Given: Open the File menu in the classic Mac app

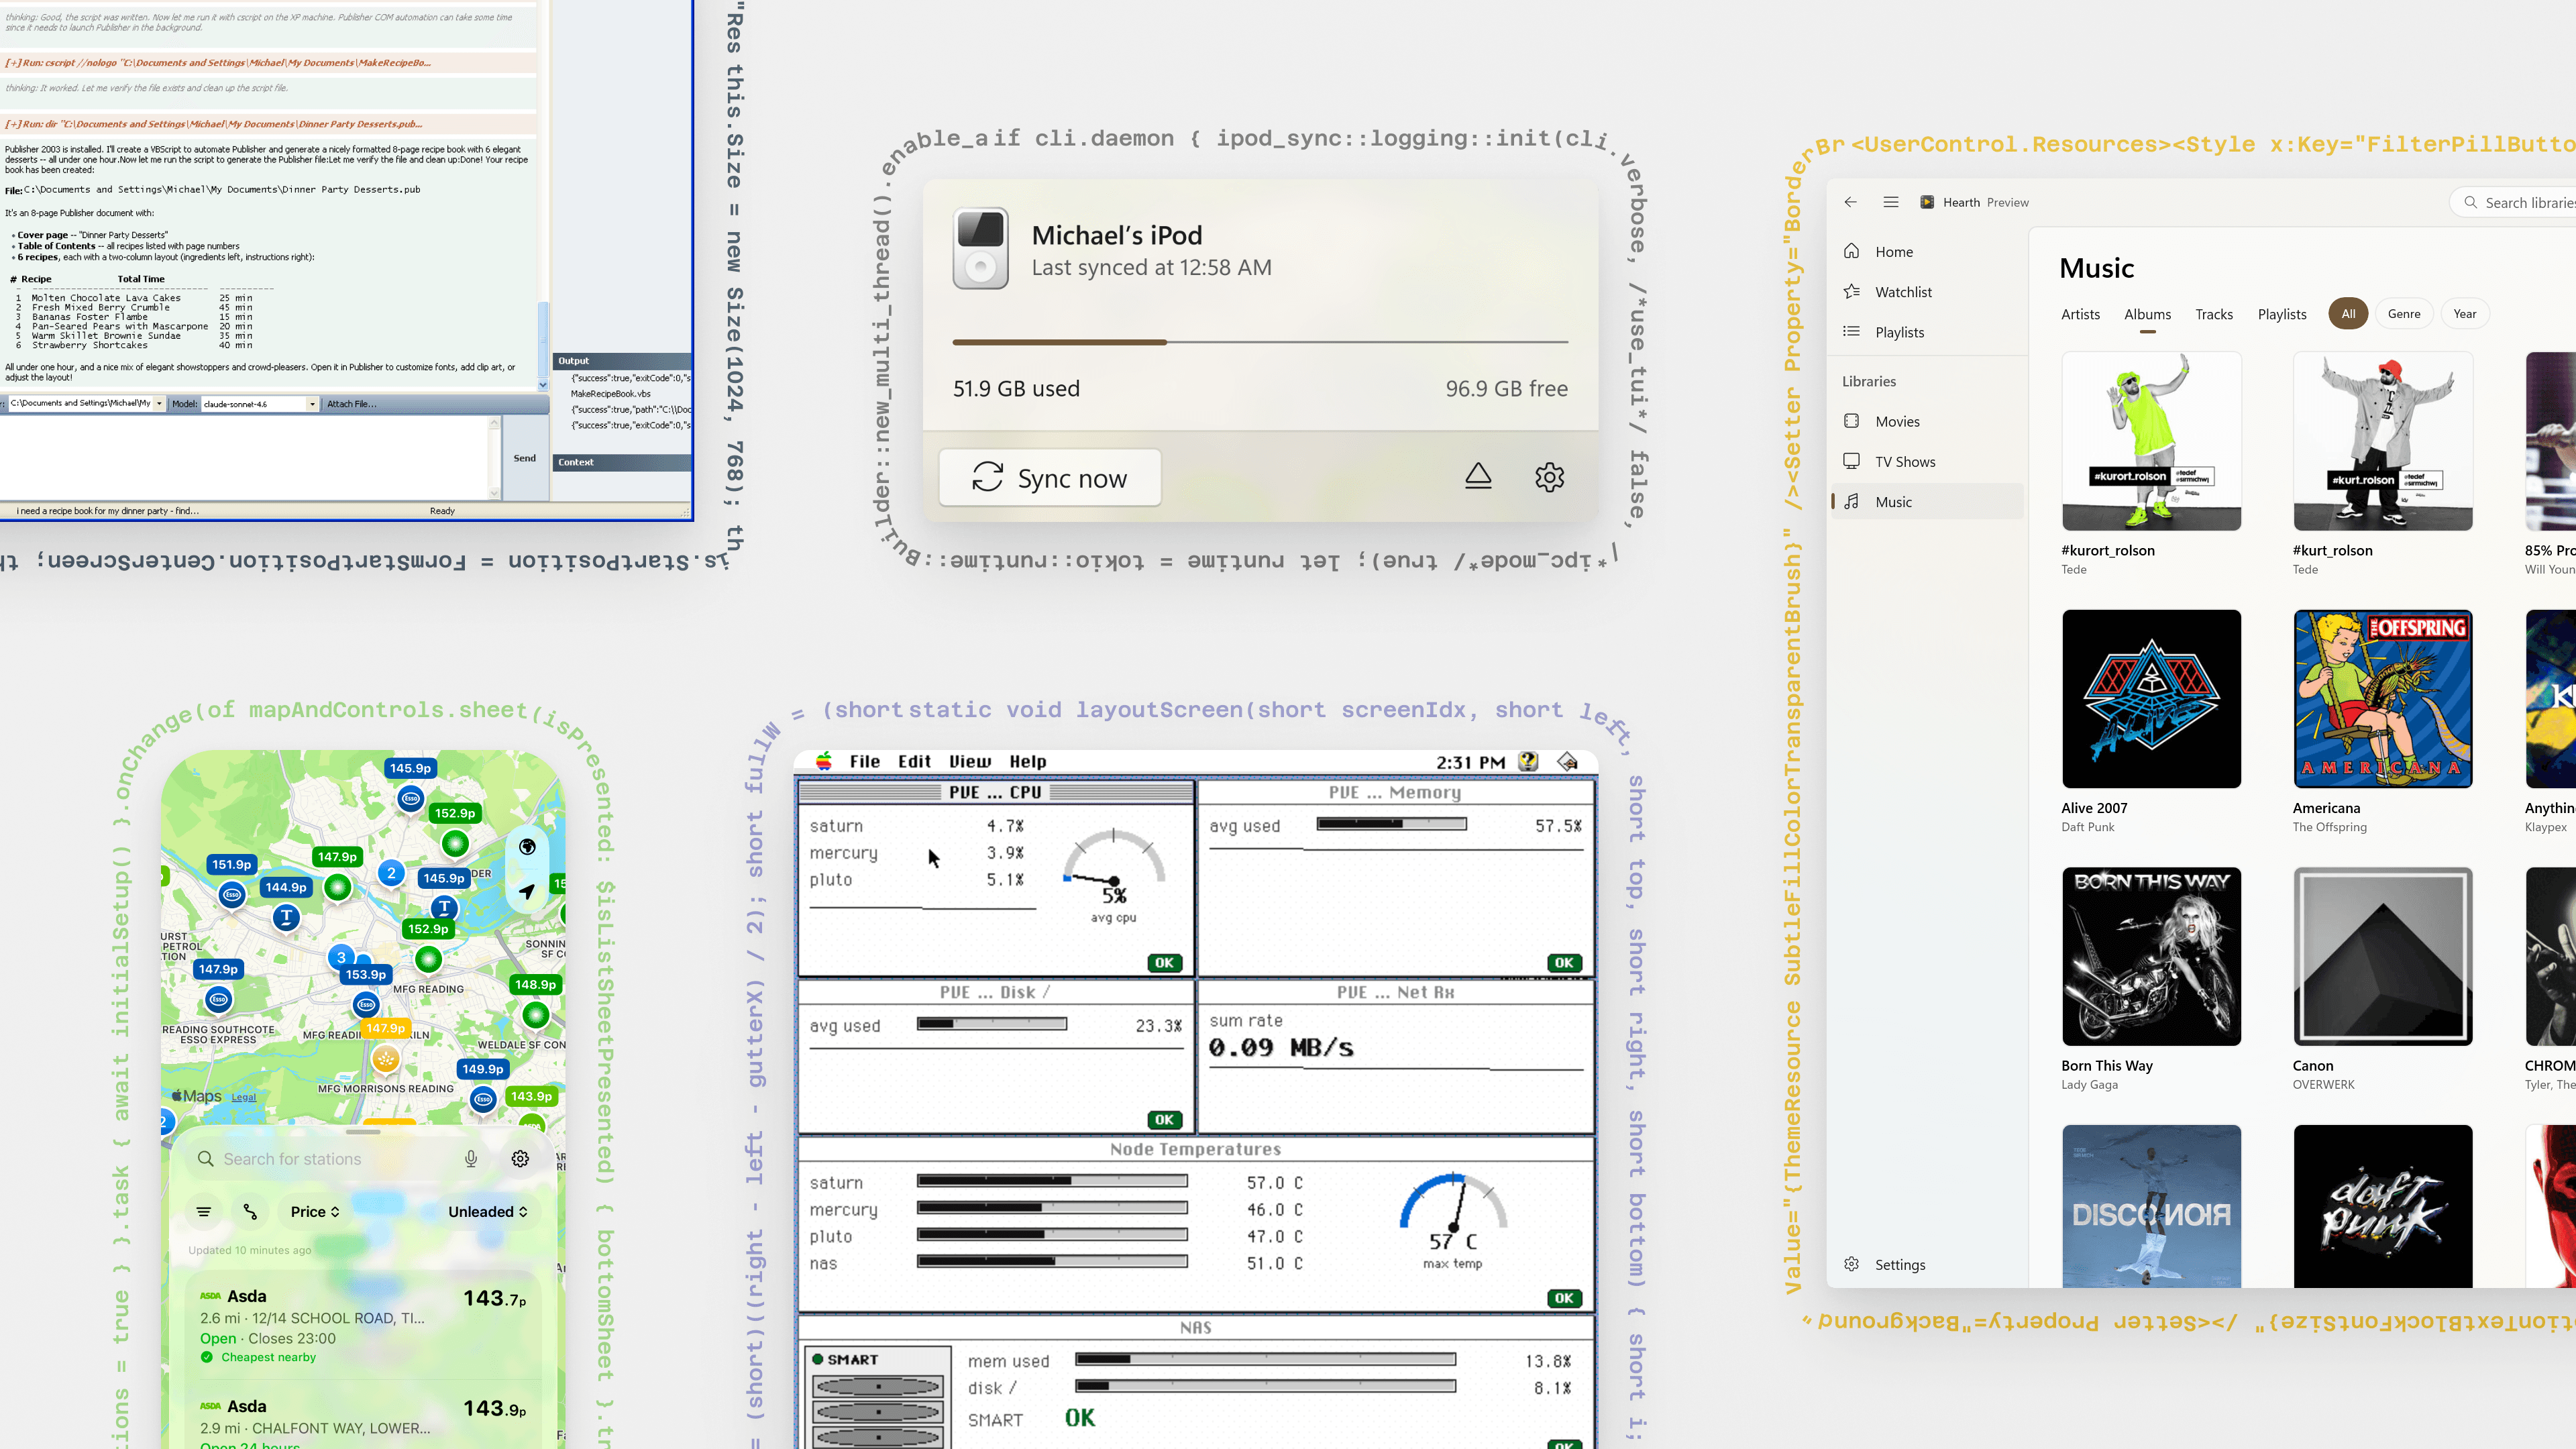Looking at the screenshot, I should coord(864,761).
